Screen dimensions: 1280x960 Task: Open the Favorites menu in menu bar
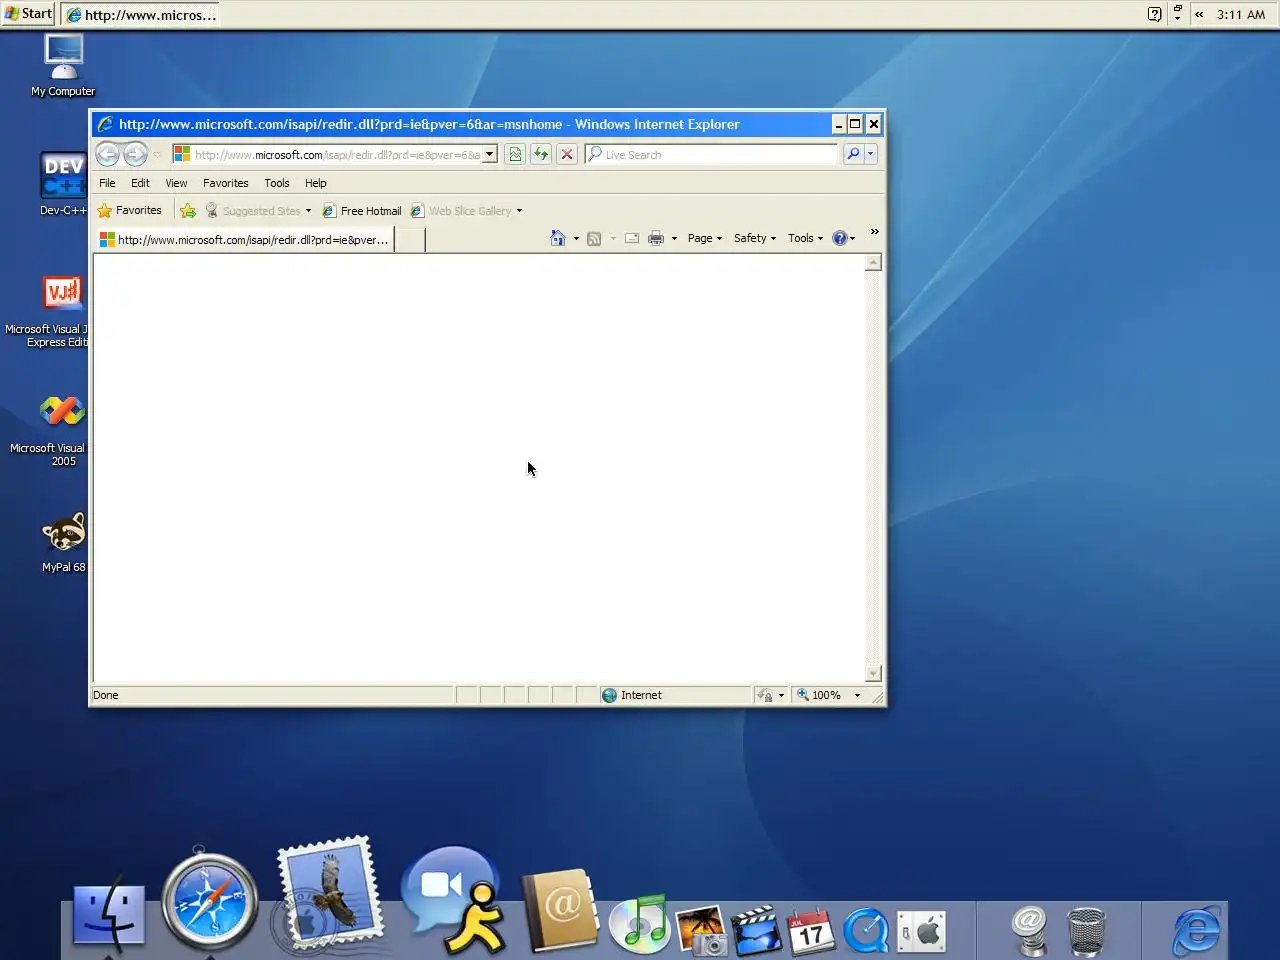point(225,183)
